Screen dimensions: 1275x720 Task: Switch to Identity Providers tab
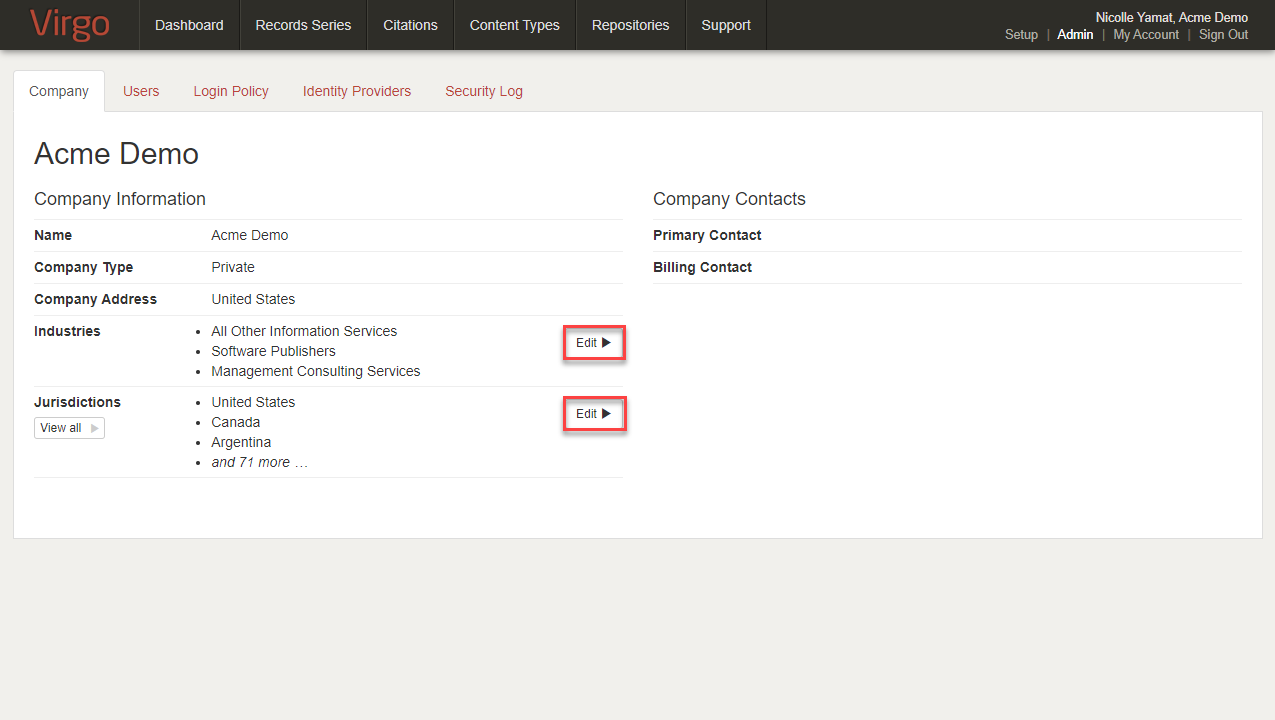(357, 91)
